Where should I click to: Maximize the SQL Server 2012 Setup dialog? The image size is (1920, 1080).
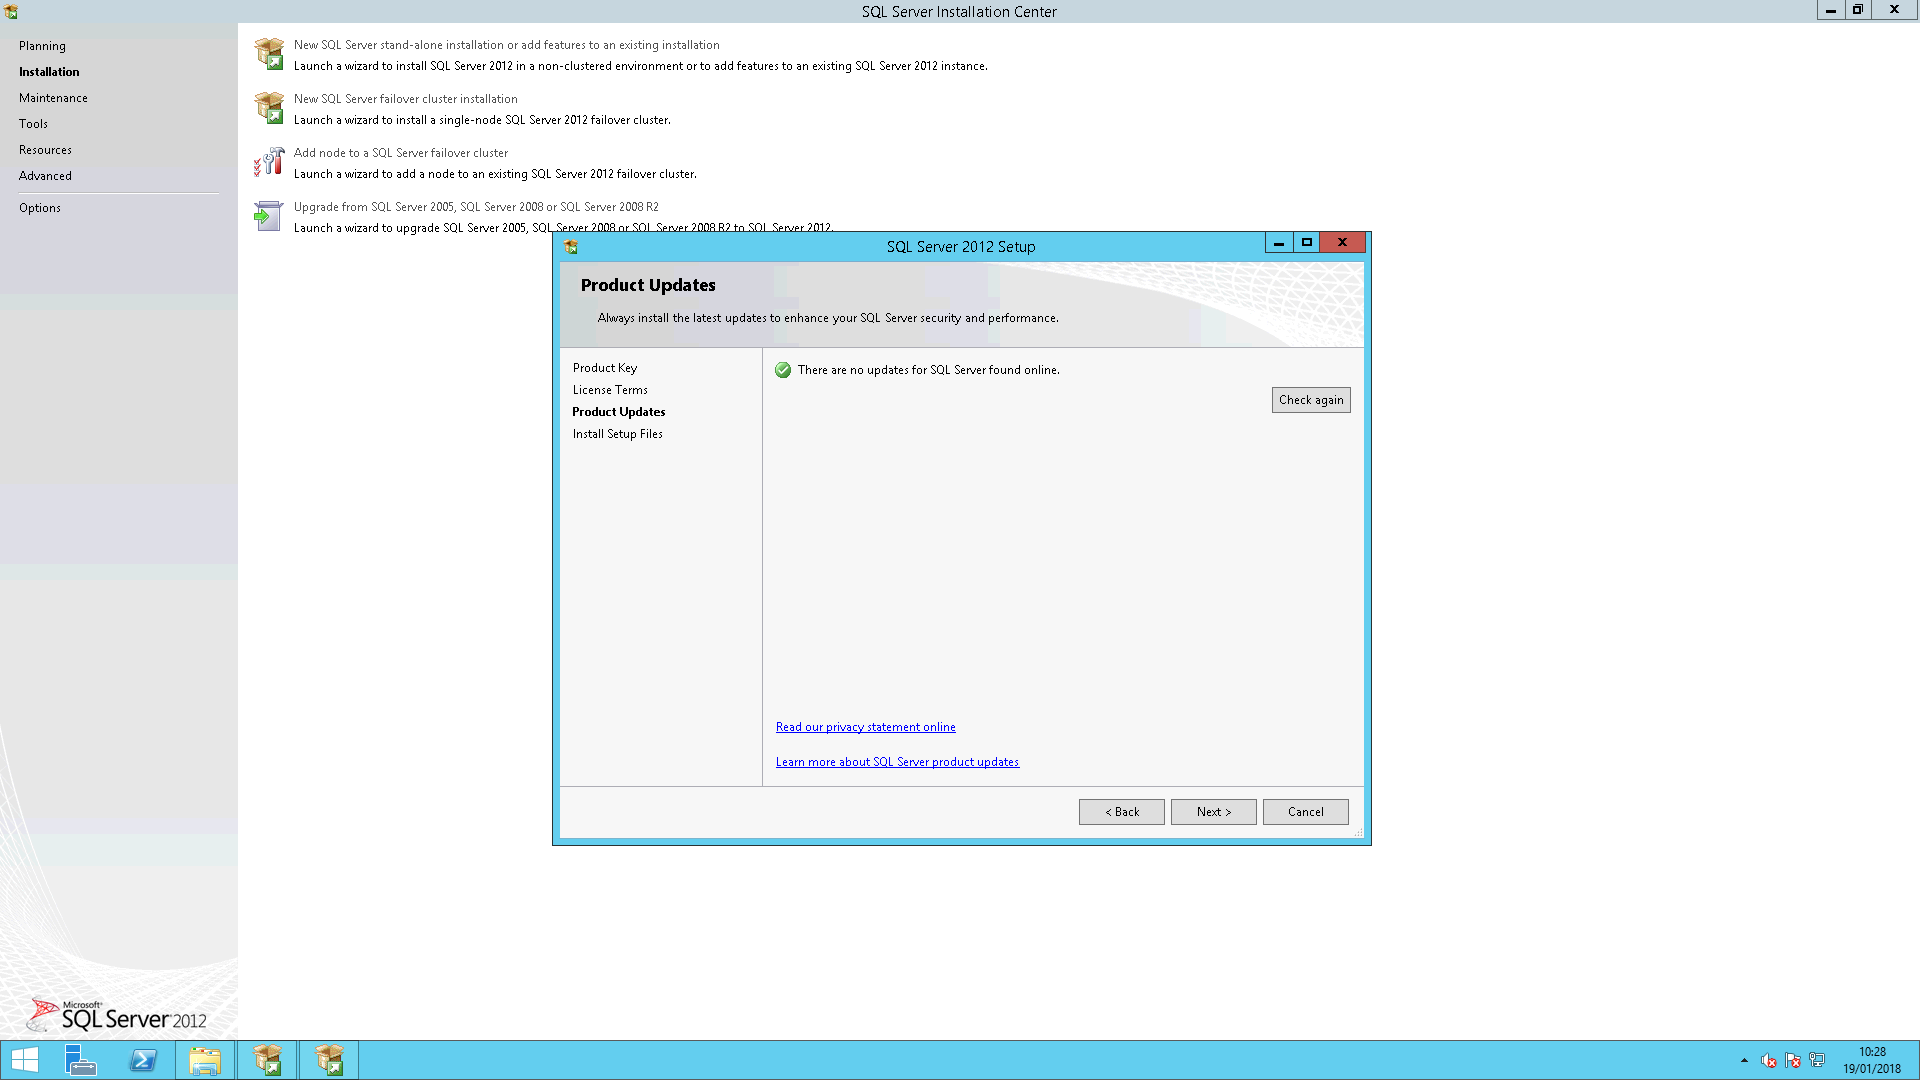click(1307, 243)
